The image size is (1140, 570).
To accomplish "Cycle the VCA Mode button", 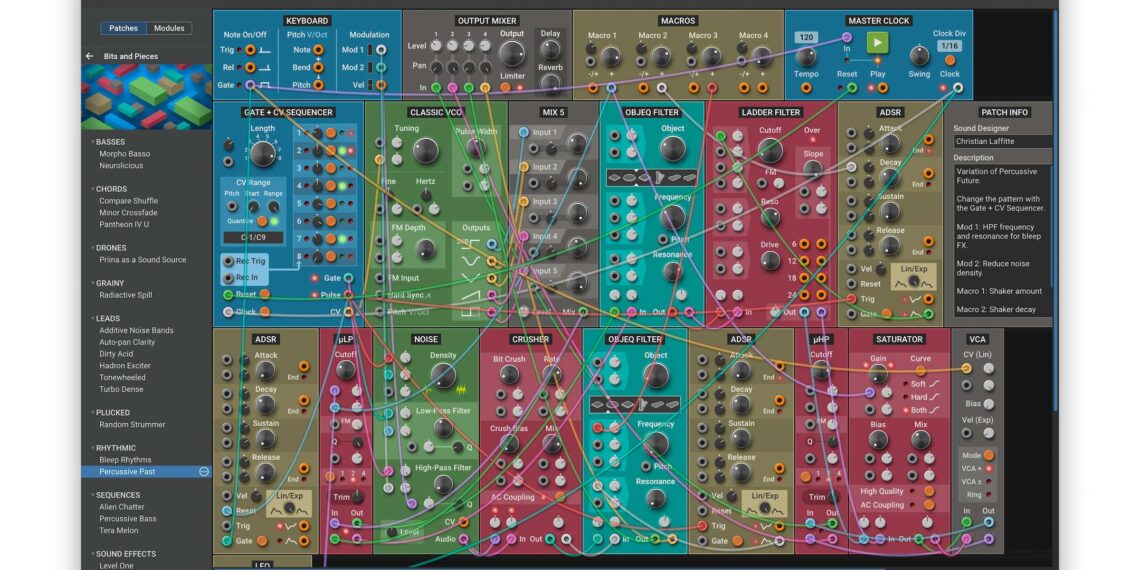I will click(x=989, y=455).
